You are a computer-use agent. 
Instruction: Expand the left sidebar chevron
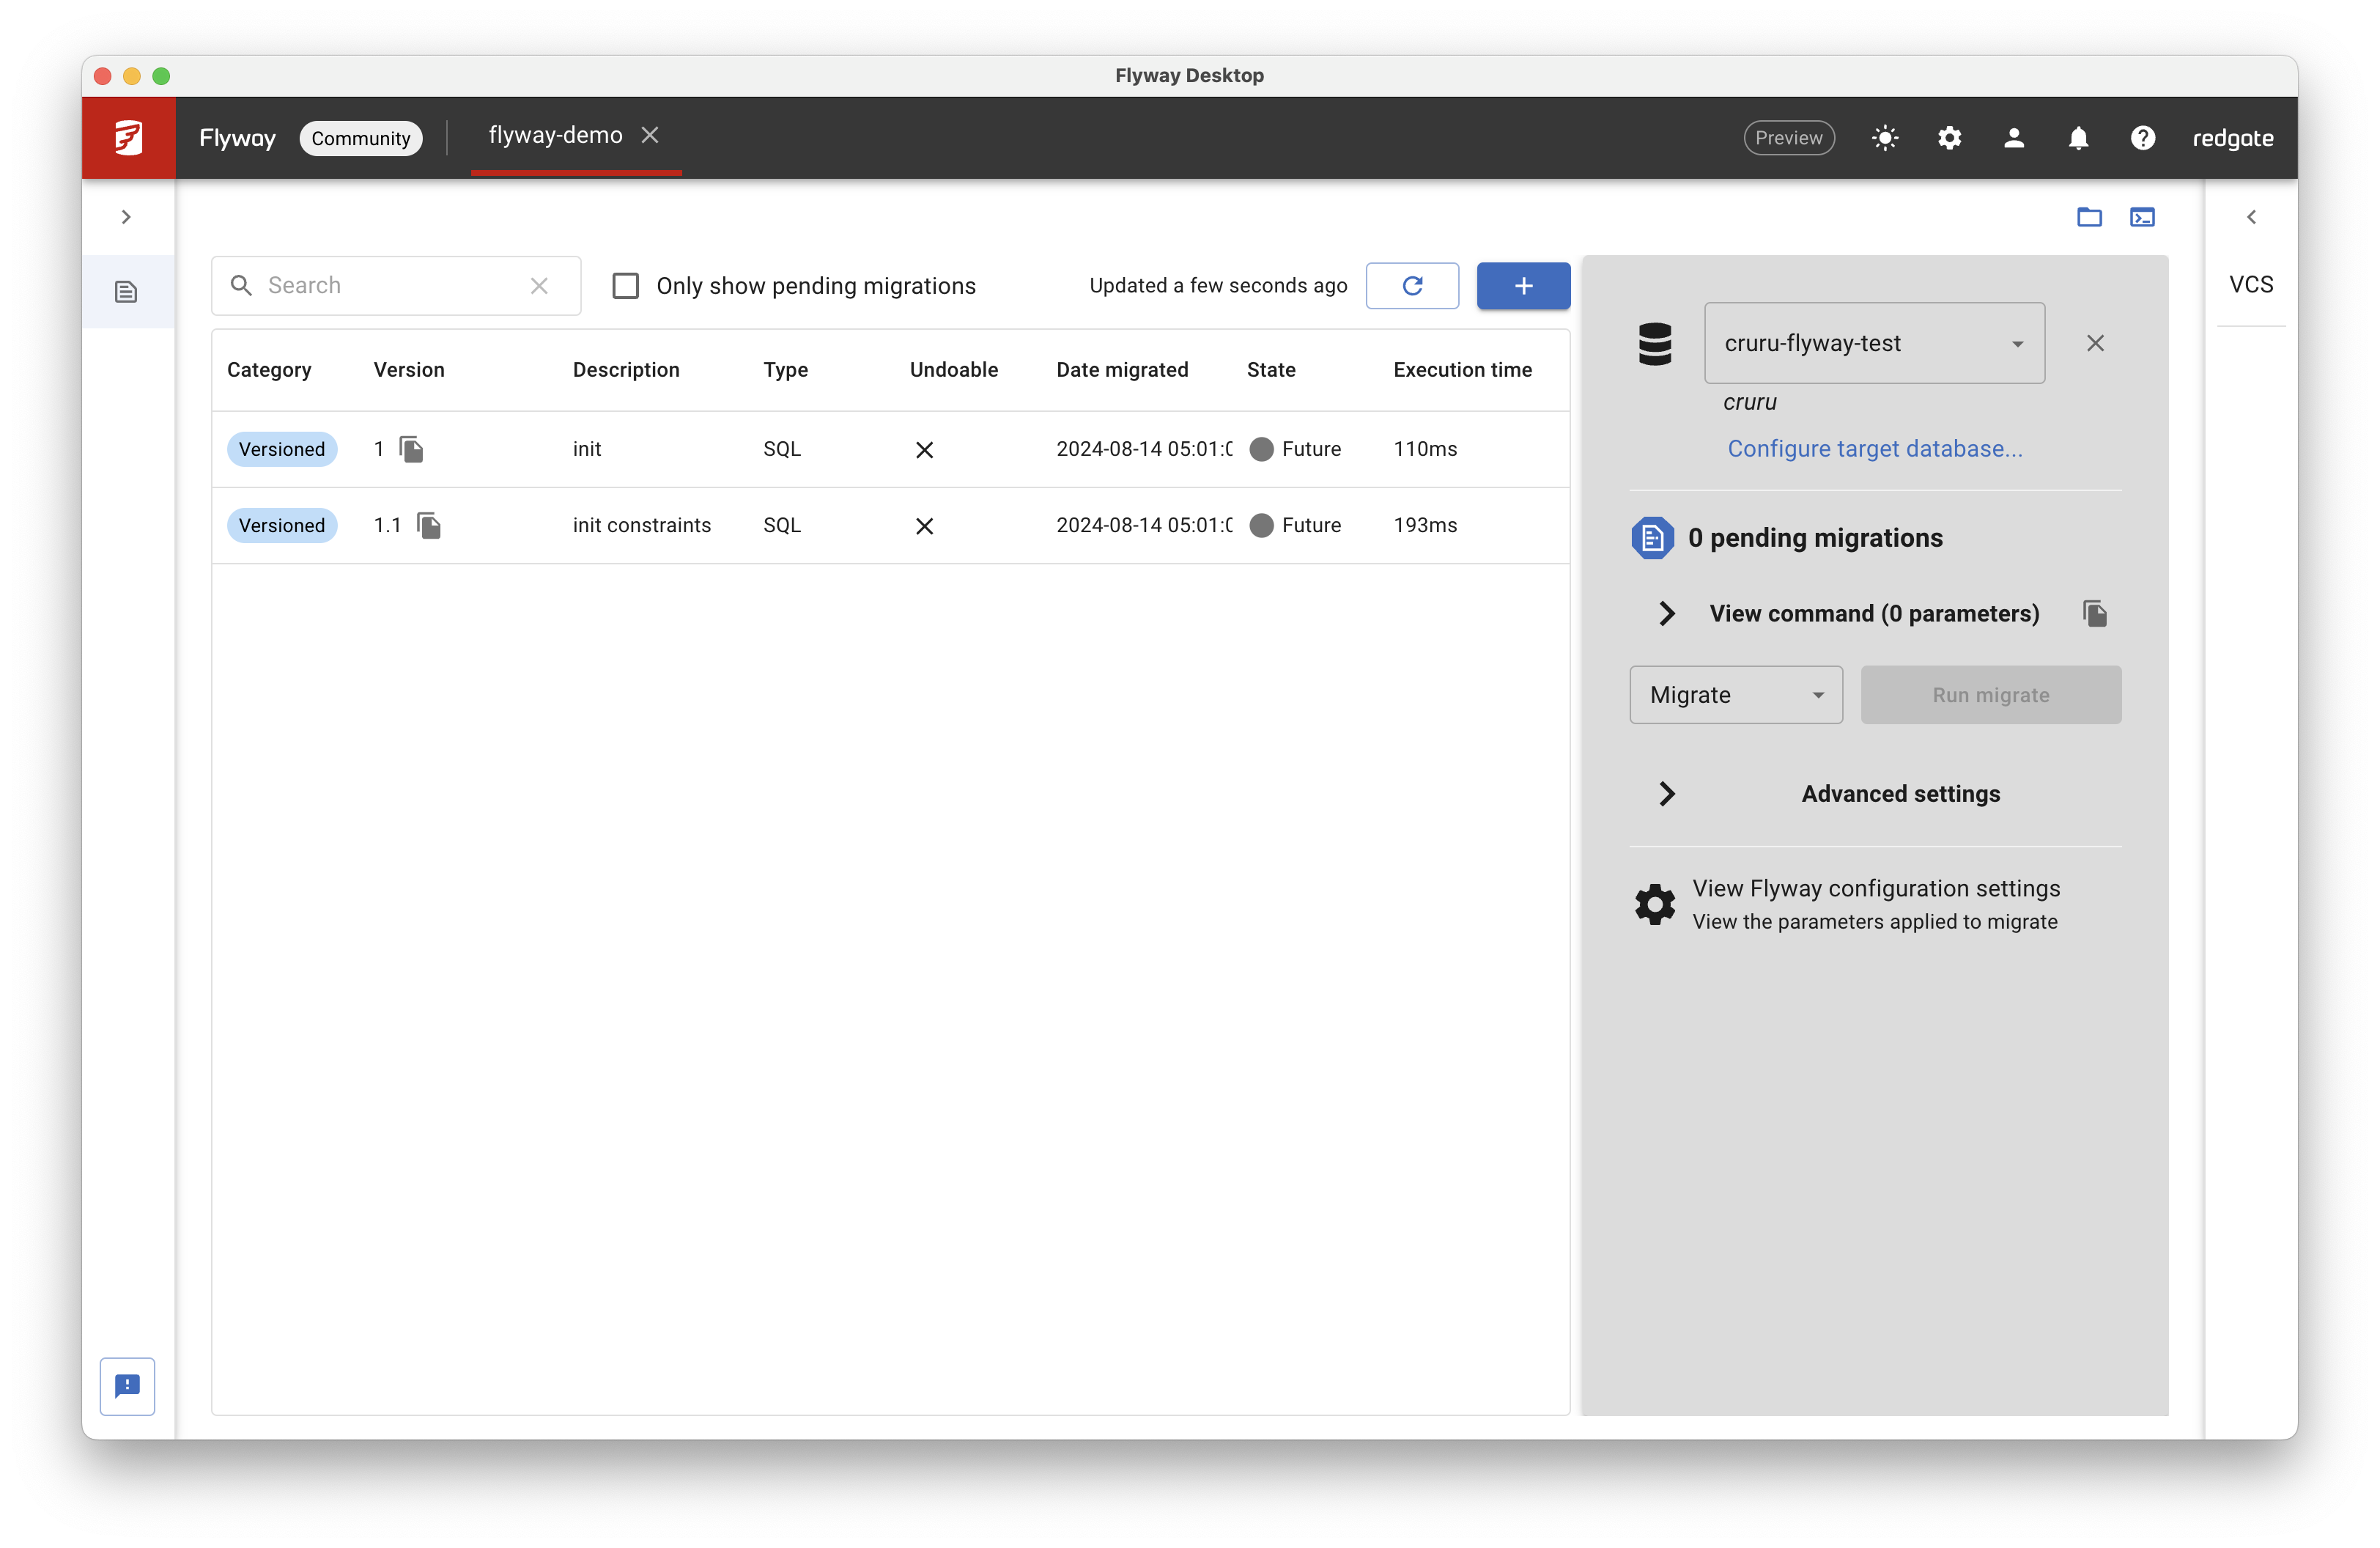coord(126,217)
